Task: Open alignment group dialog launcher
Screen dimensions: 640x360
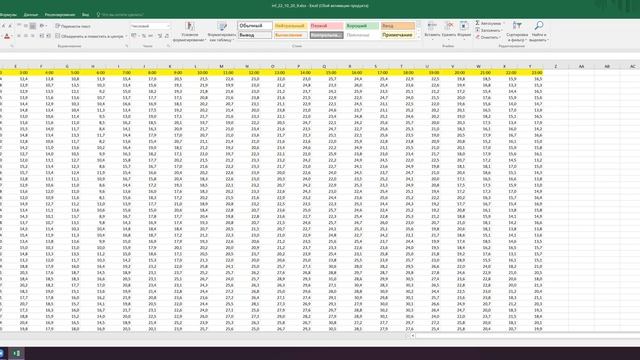Action: pyautogui.click(x=127, y=46)
